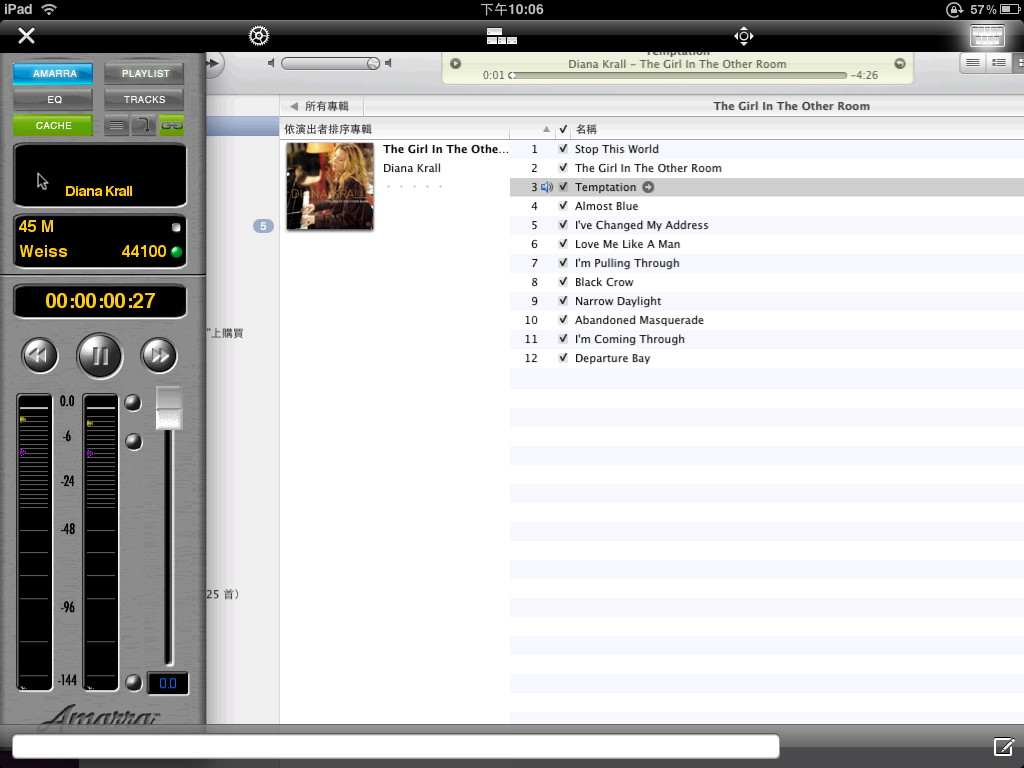The width and height of the screenshot is (1024, 768).
Task: Toggle the checkmark column header
Action: (563, 129)
